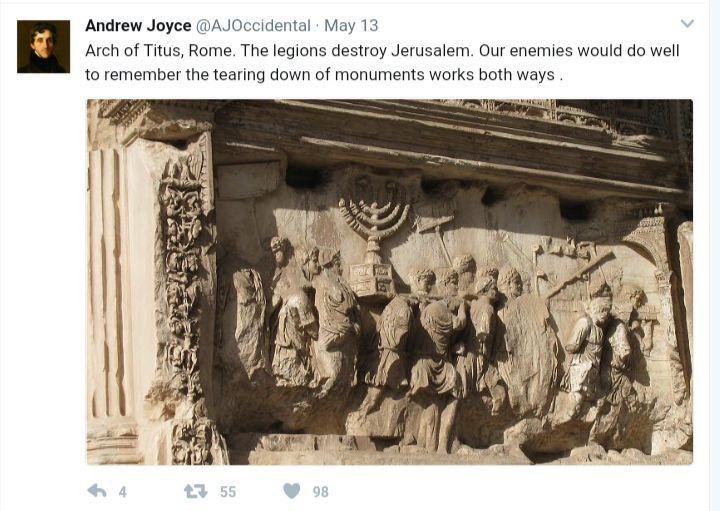Click the @AJOccidental handle
This screenshot has width=720, height=511.
point(253,26)
